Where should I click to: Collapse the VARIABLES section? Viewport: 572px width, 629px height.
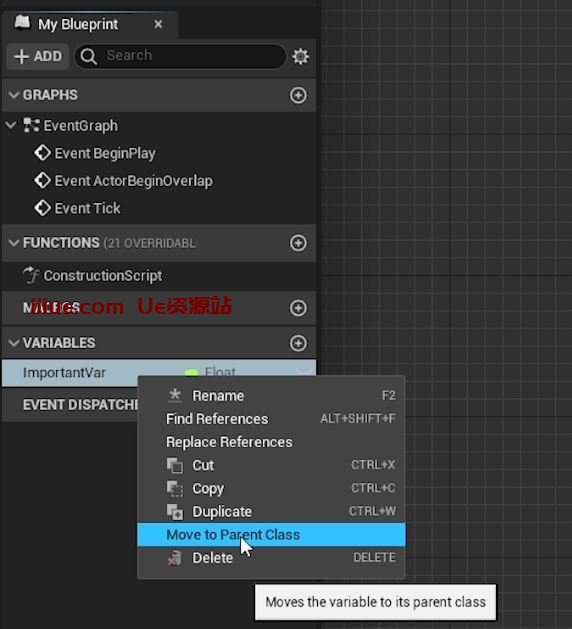pyautogui.click(x=14, y=343)
